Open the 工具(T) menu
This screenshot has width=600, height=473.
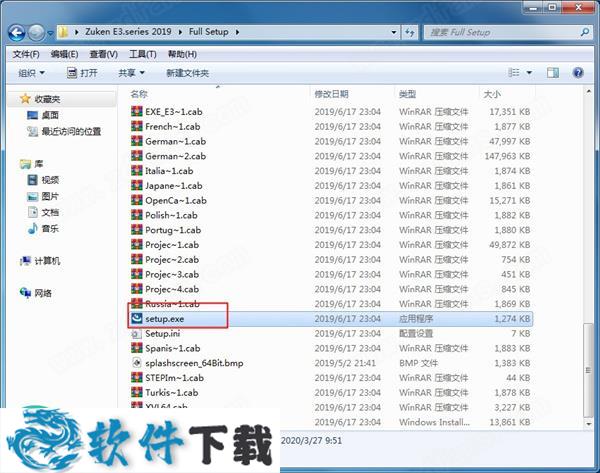click(x=143, y=54)
